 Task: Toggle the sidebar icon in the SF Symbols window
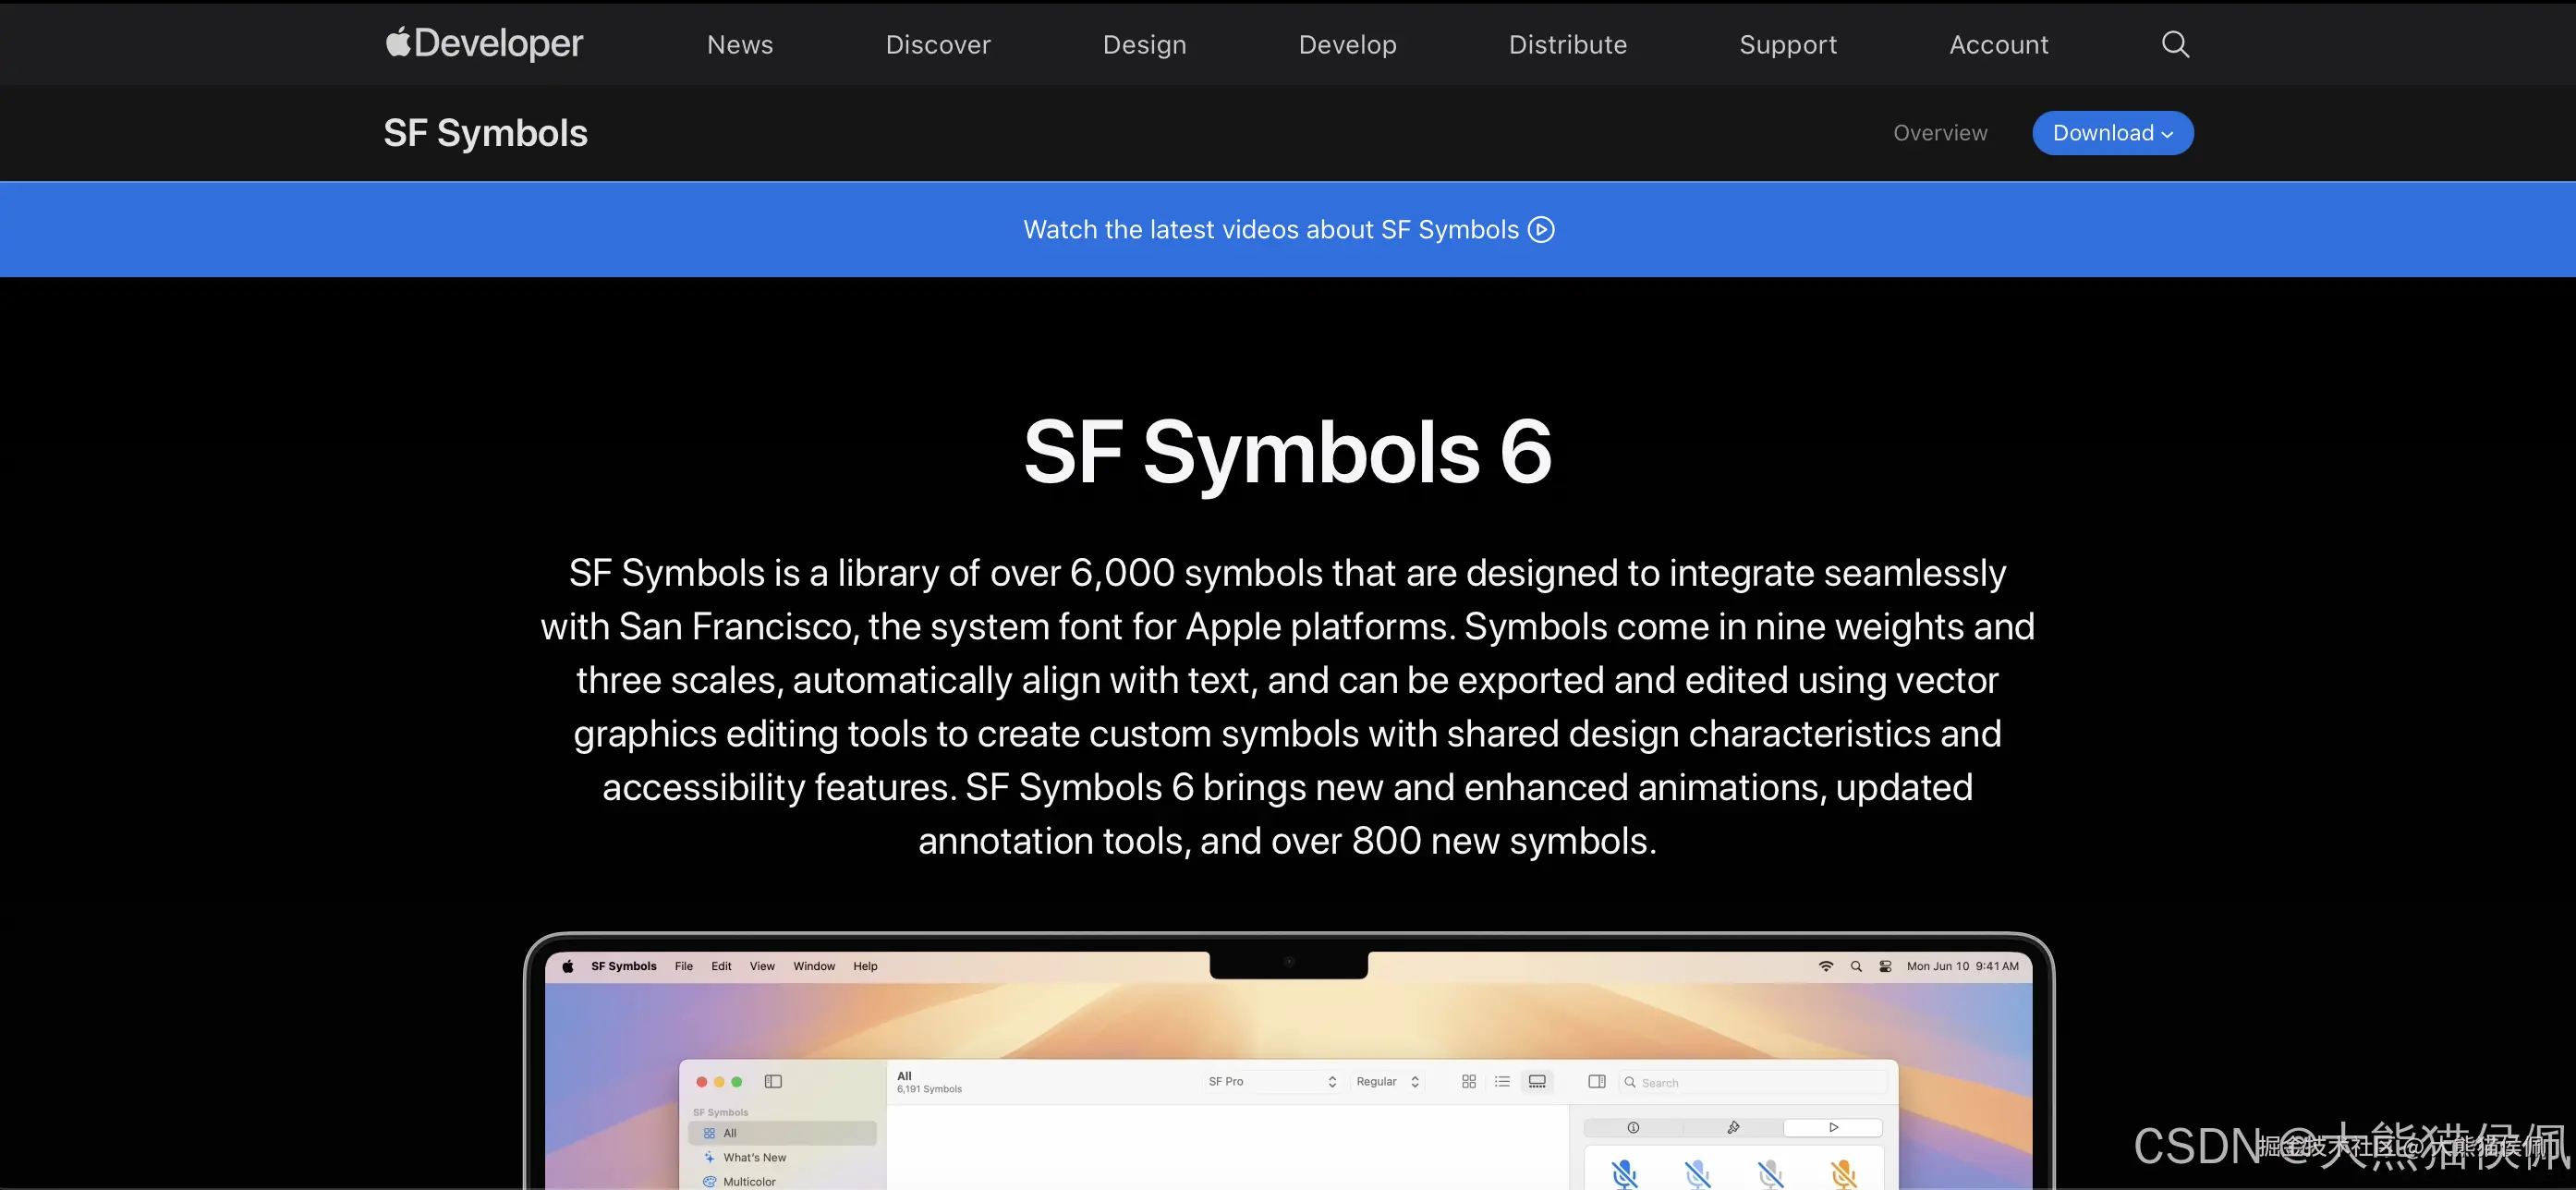773,1081
